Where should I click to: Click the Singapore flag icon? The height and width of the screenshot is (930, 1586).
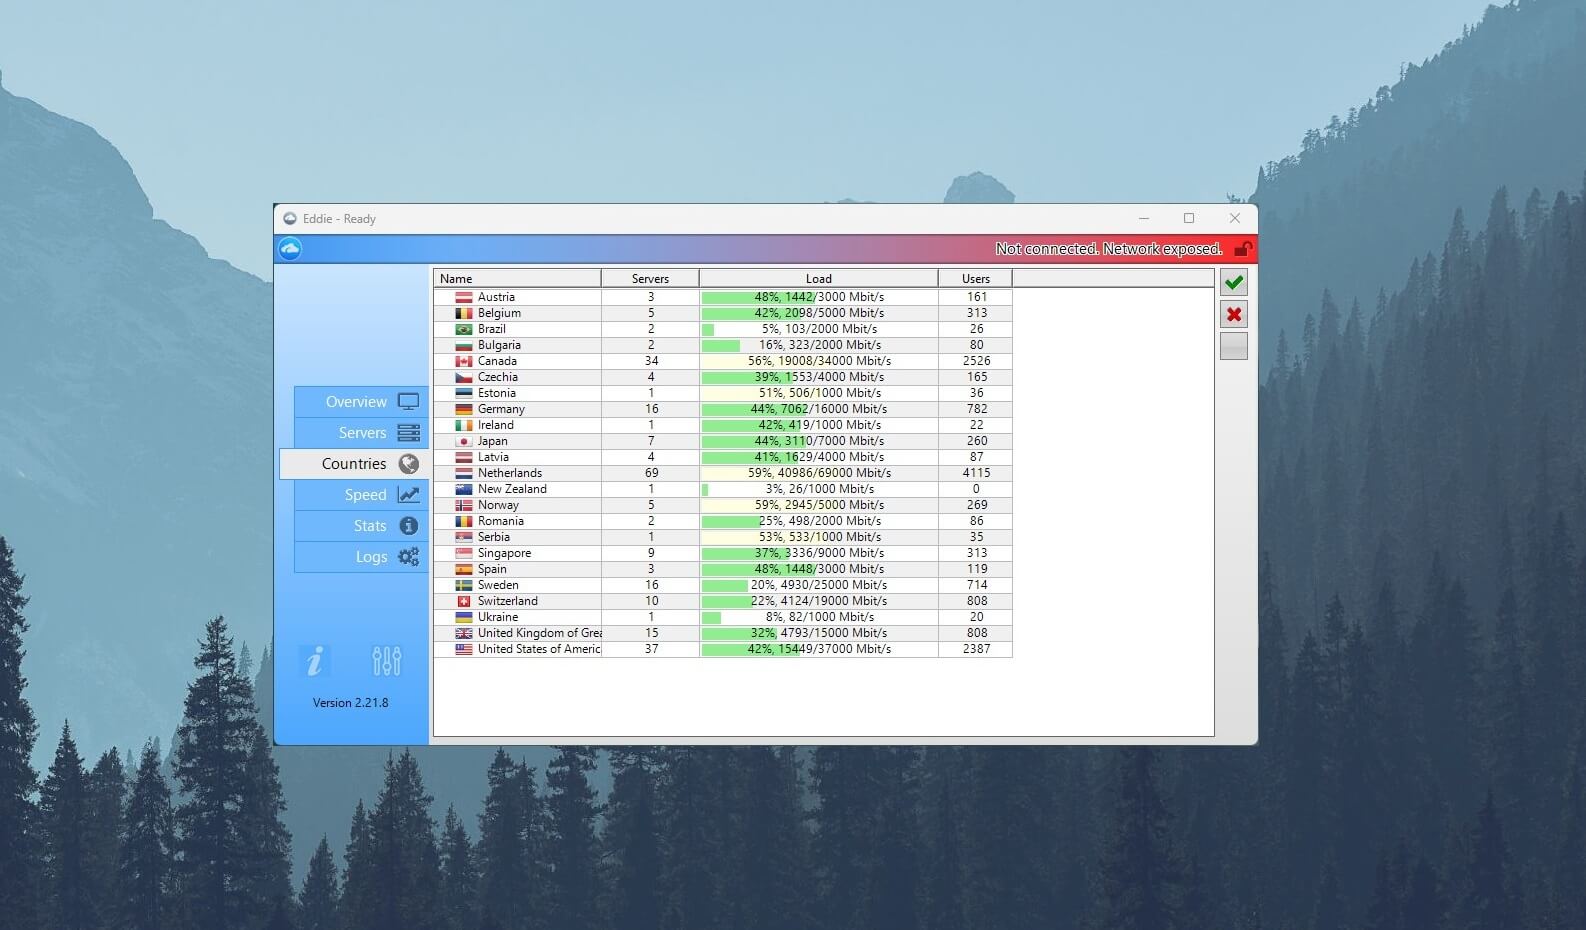click(464, 553)
